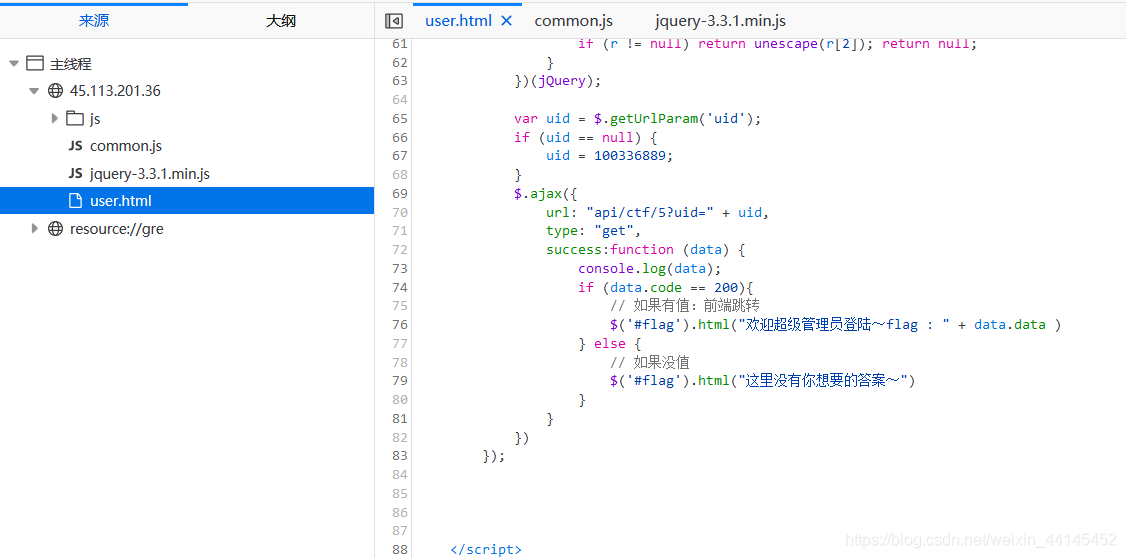Click the comment 如果没值
This screenshot has height=558, width=1126.
(x=650, y=362)
